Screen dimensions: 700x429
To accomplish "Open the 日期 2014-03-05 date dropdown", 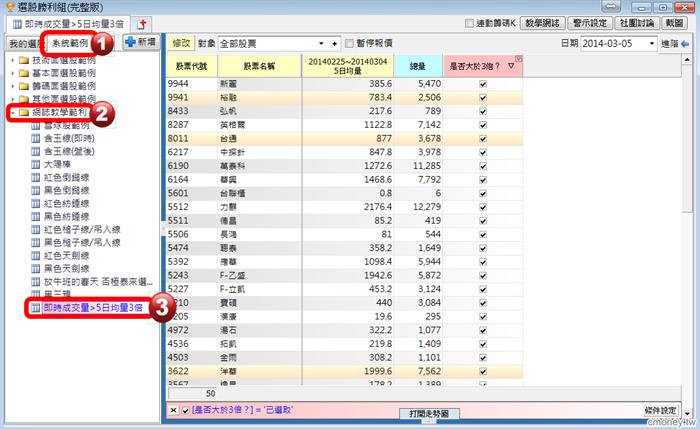I will click(651, 44).
